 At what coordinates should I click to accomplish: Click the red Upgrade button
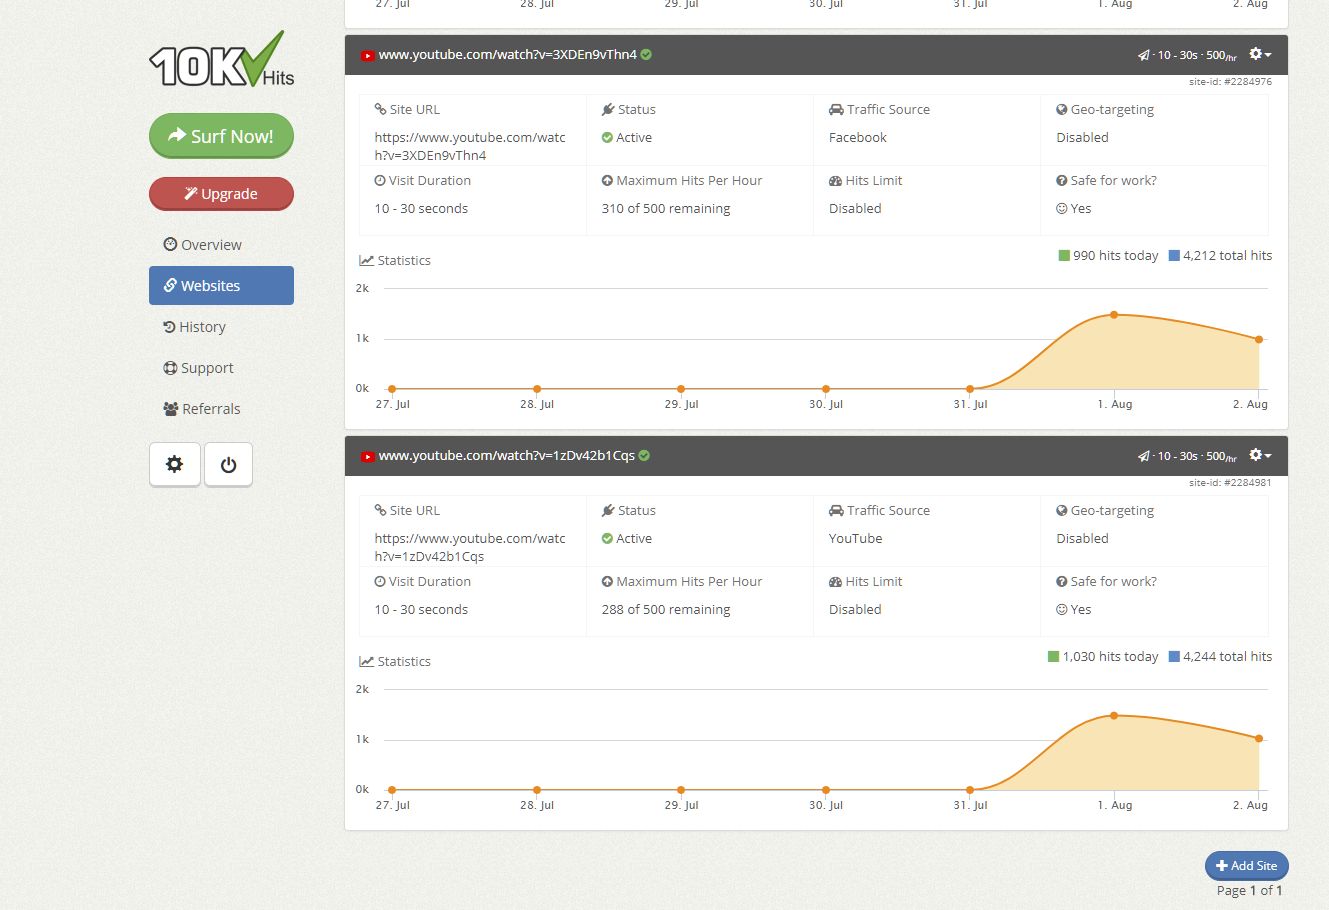tap(221, 194)
